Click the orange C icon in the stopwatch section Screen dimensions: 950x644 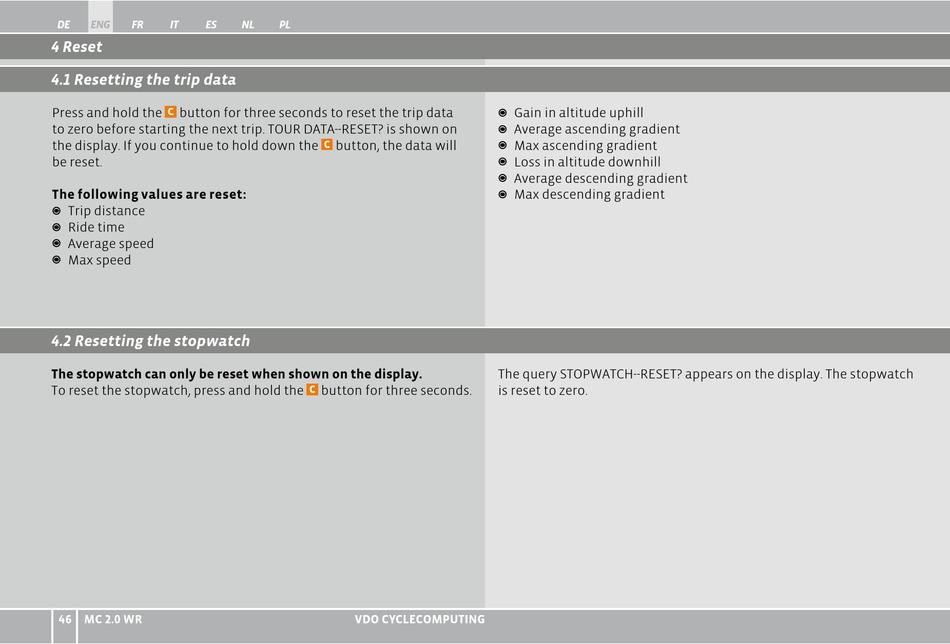pos(312,390)
